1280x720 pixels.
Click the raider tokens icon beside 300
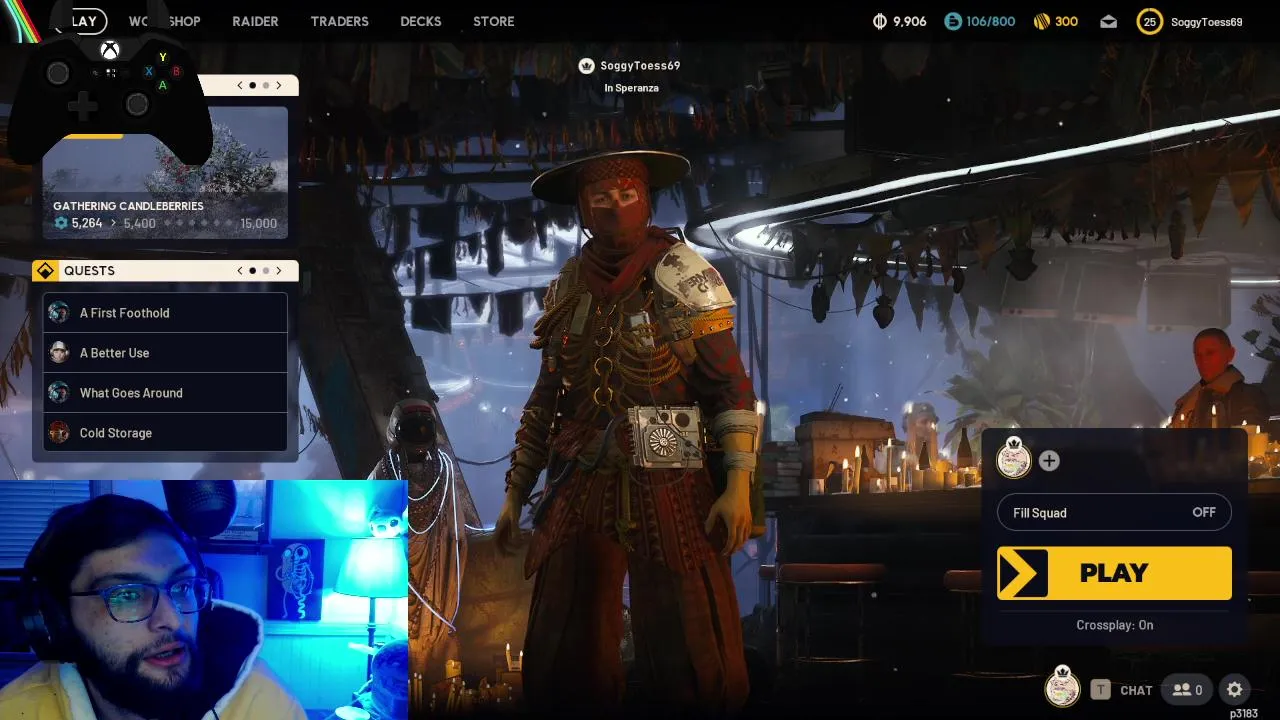[1041, 21]
